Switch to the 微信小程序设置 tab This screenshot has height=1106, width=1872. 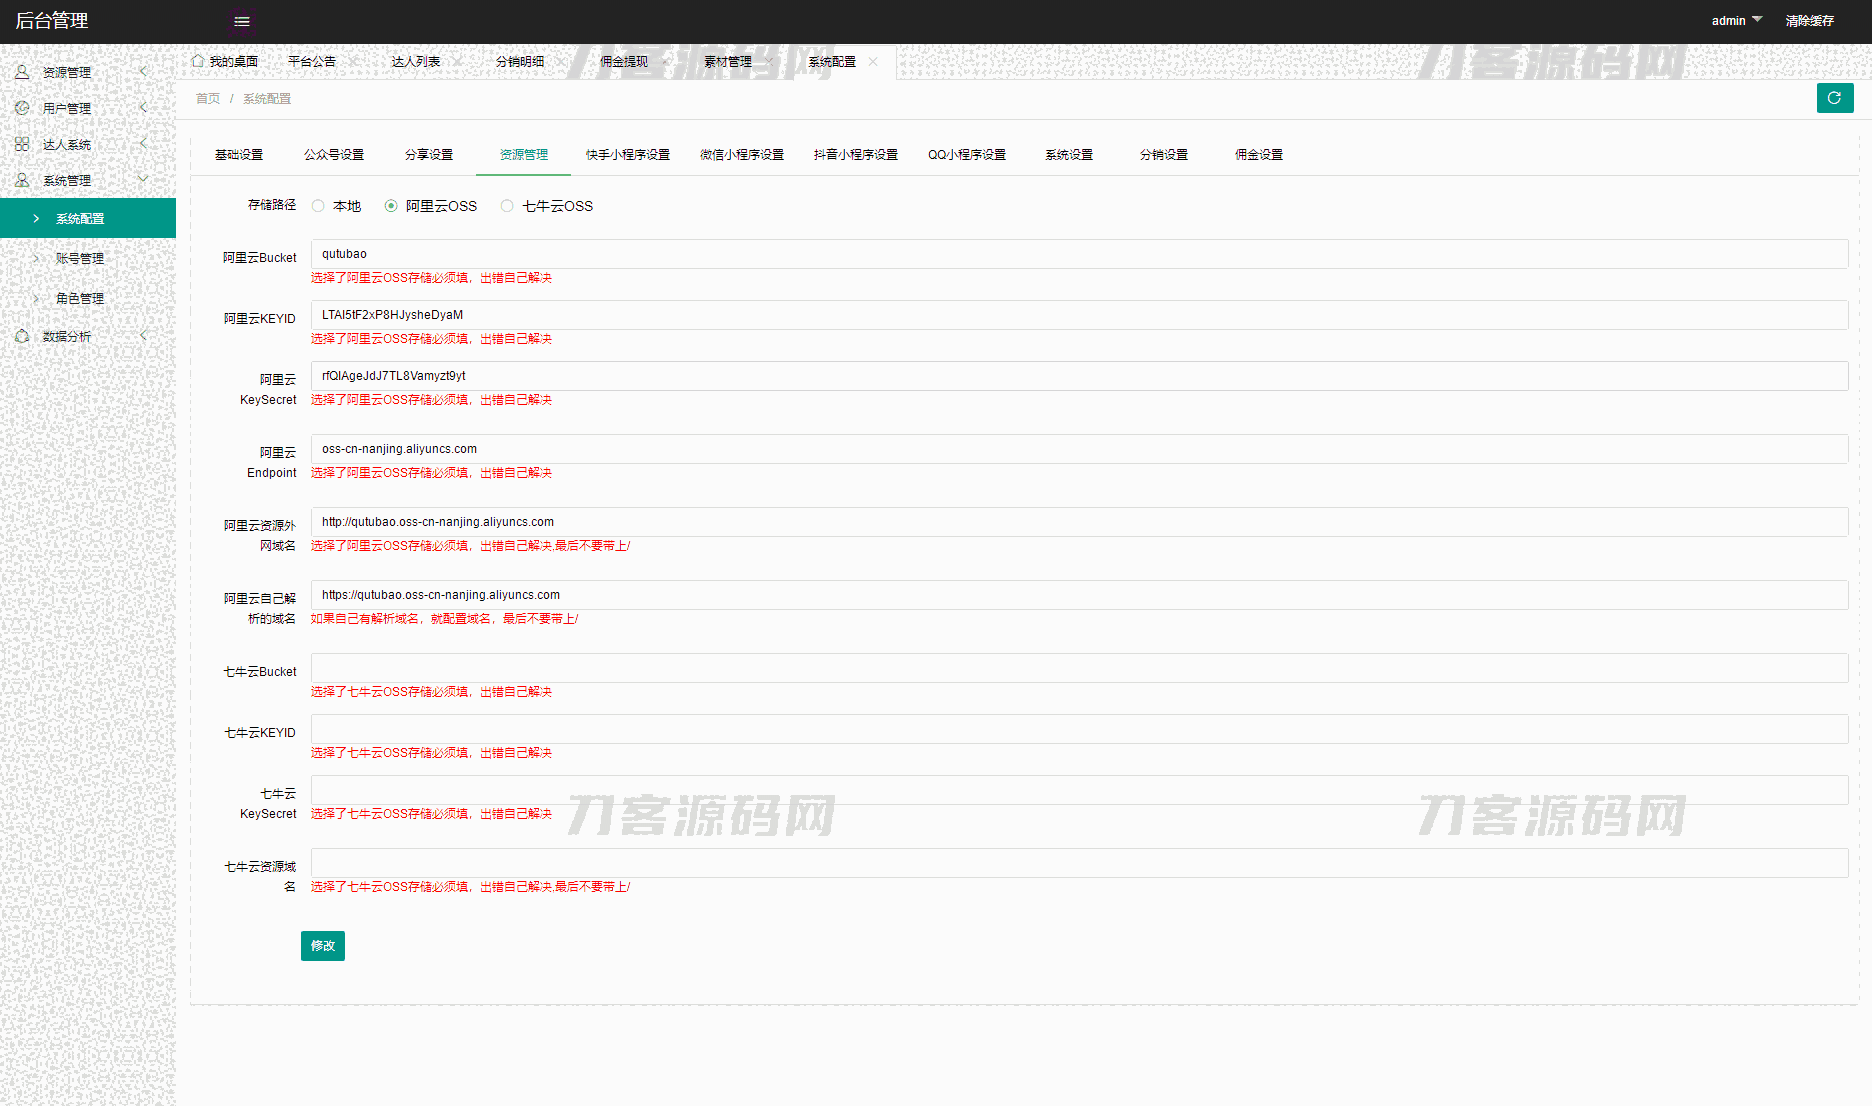pyautogui.click(x=742, y=155)
